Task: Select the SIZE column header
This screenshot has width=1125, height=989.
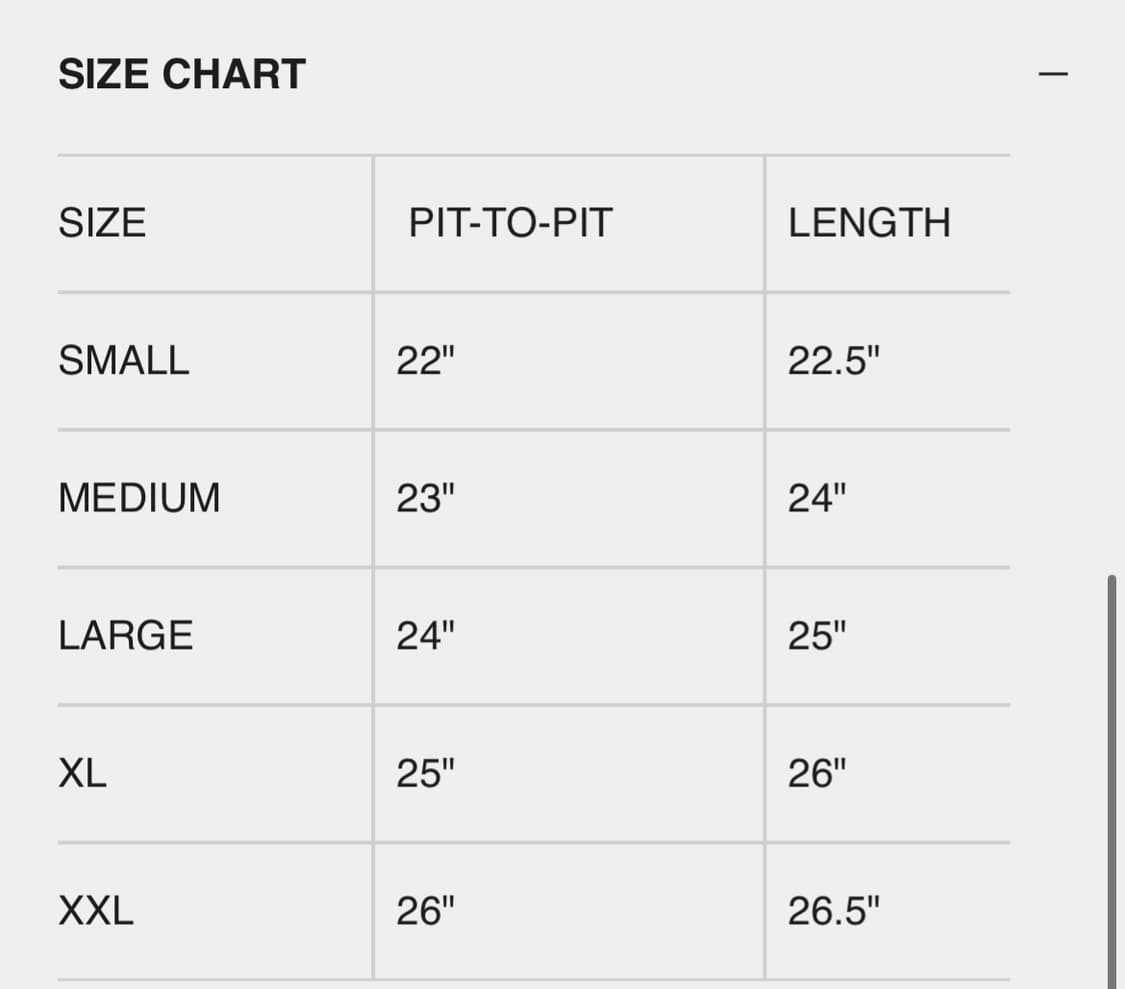Action: 102,223
